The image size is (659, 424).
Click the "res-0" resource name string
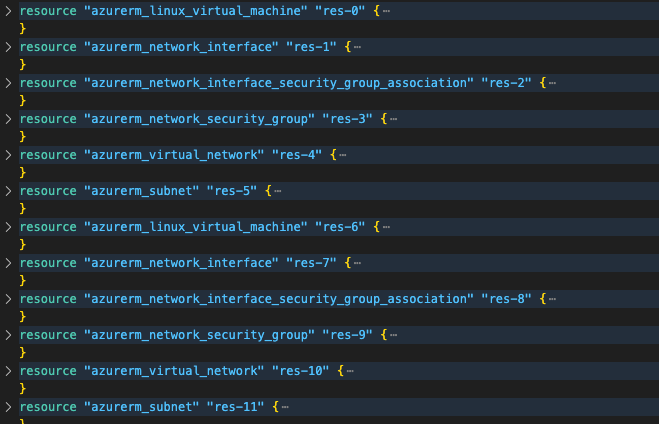(340, 11)
